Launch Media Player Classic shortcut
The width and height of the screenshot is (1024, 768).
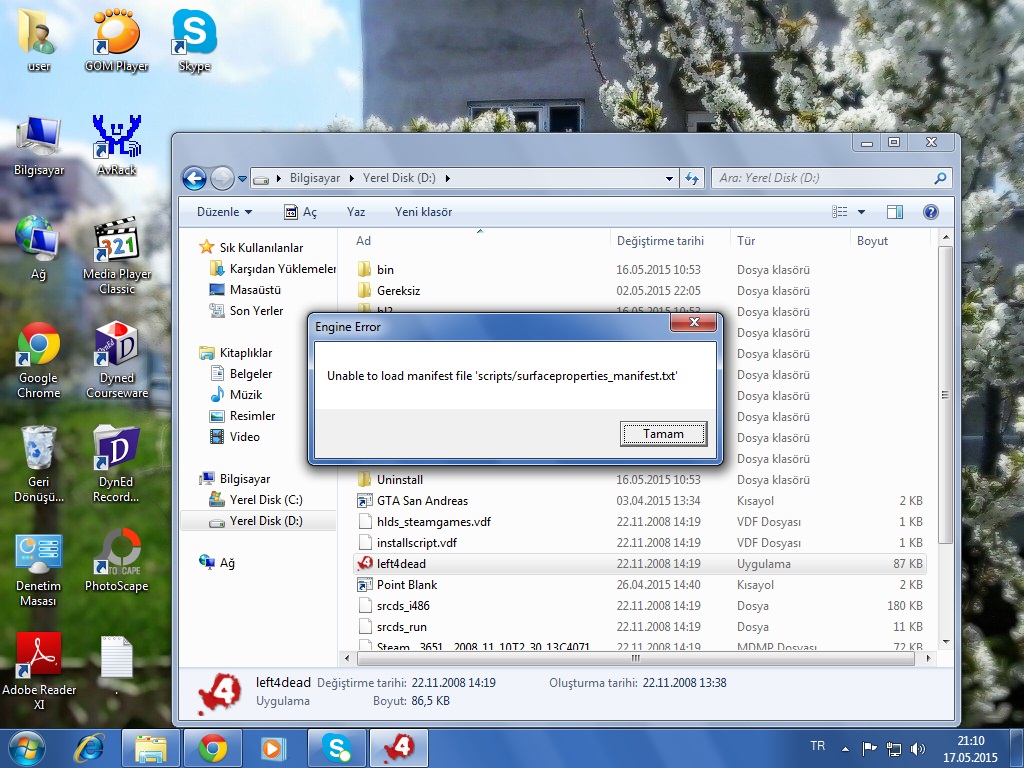coord(116,256)
